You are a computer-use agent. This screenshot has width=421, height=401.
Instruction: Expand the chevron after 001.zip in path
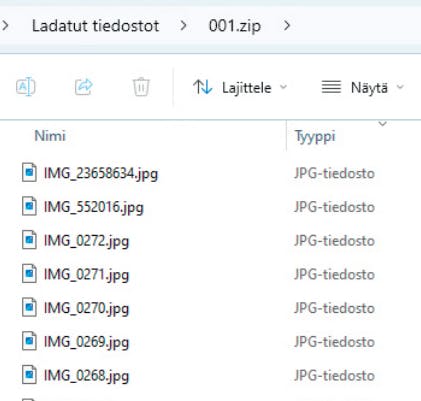(x=287, y=25)
